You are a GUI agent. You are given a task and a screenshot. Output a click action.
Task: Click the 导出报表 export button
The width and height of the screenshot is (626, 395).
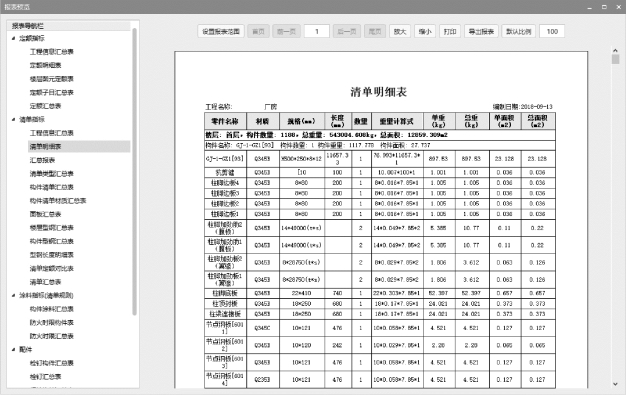click(481, 32)
